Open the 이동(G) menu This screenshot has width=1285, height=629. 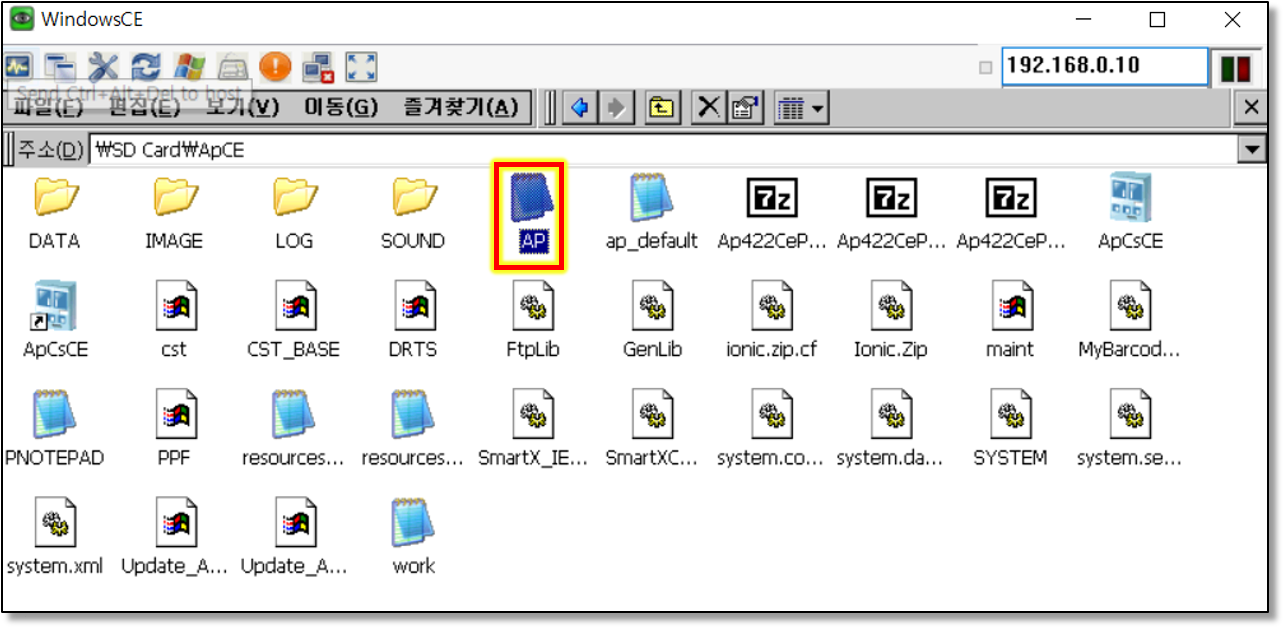341,107
